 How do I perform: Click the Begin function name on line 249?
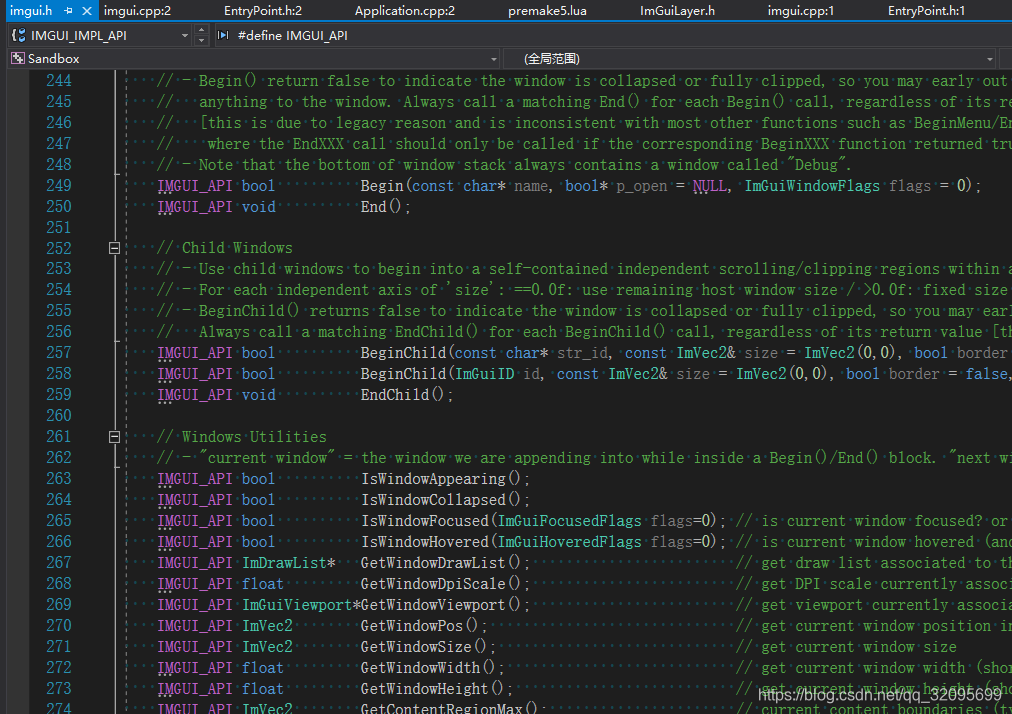pyautogui.click(x=381, y=186)
